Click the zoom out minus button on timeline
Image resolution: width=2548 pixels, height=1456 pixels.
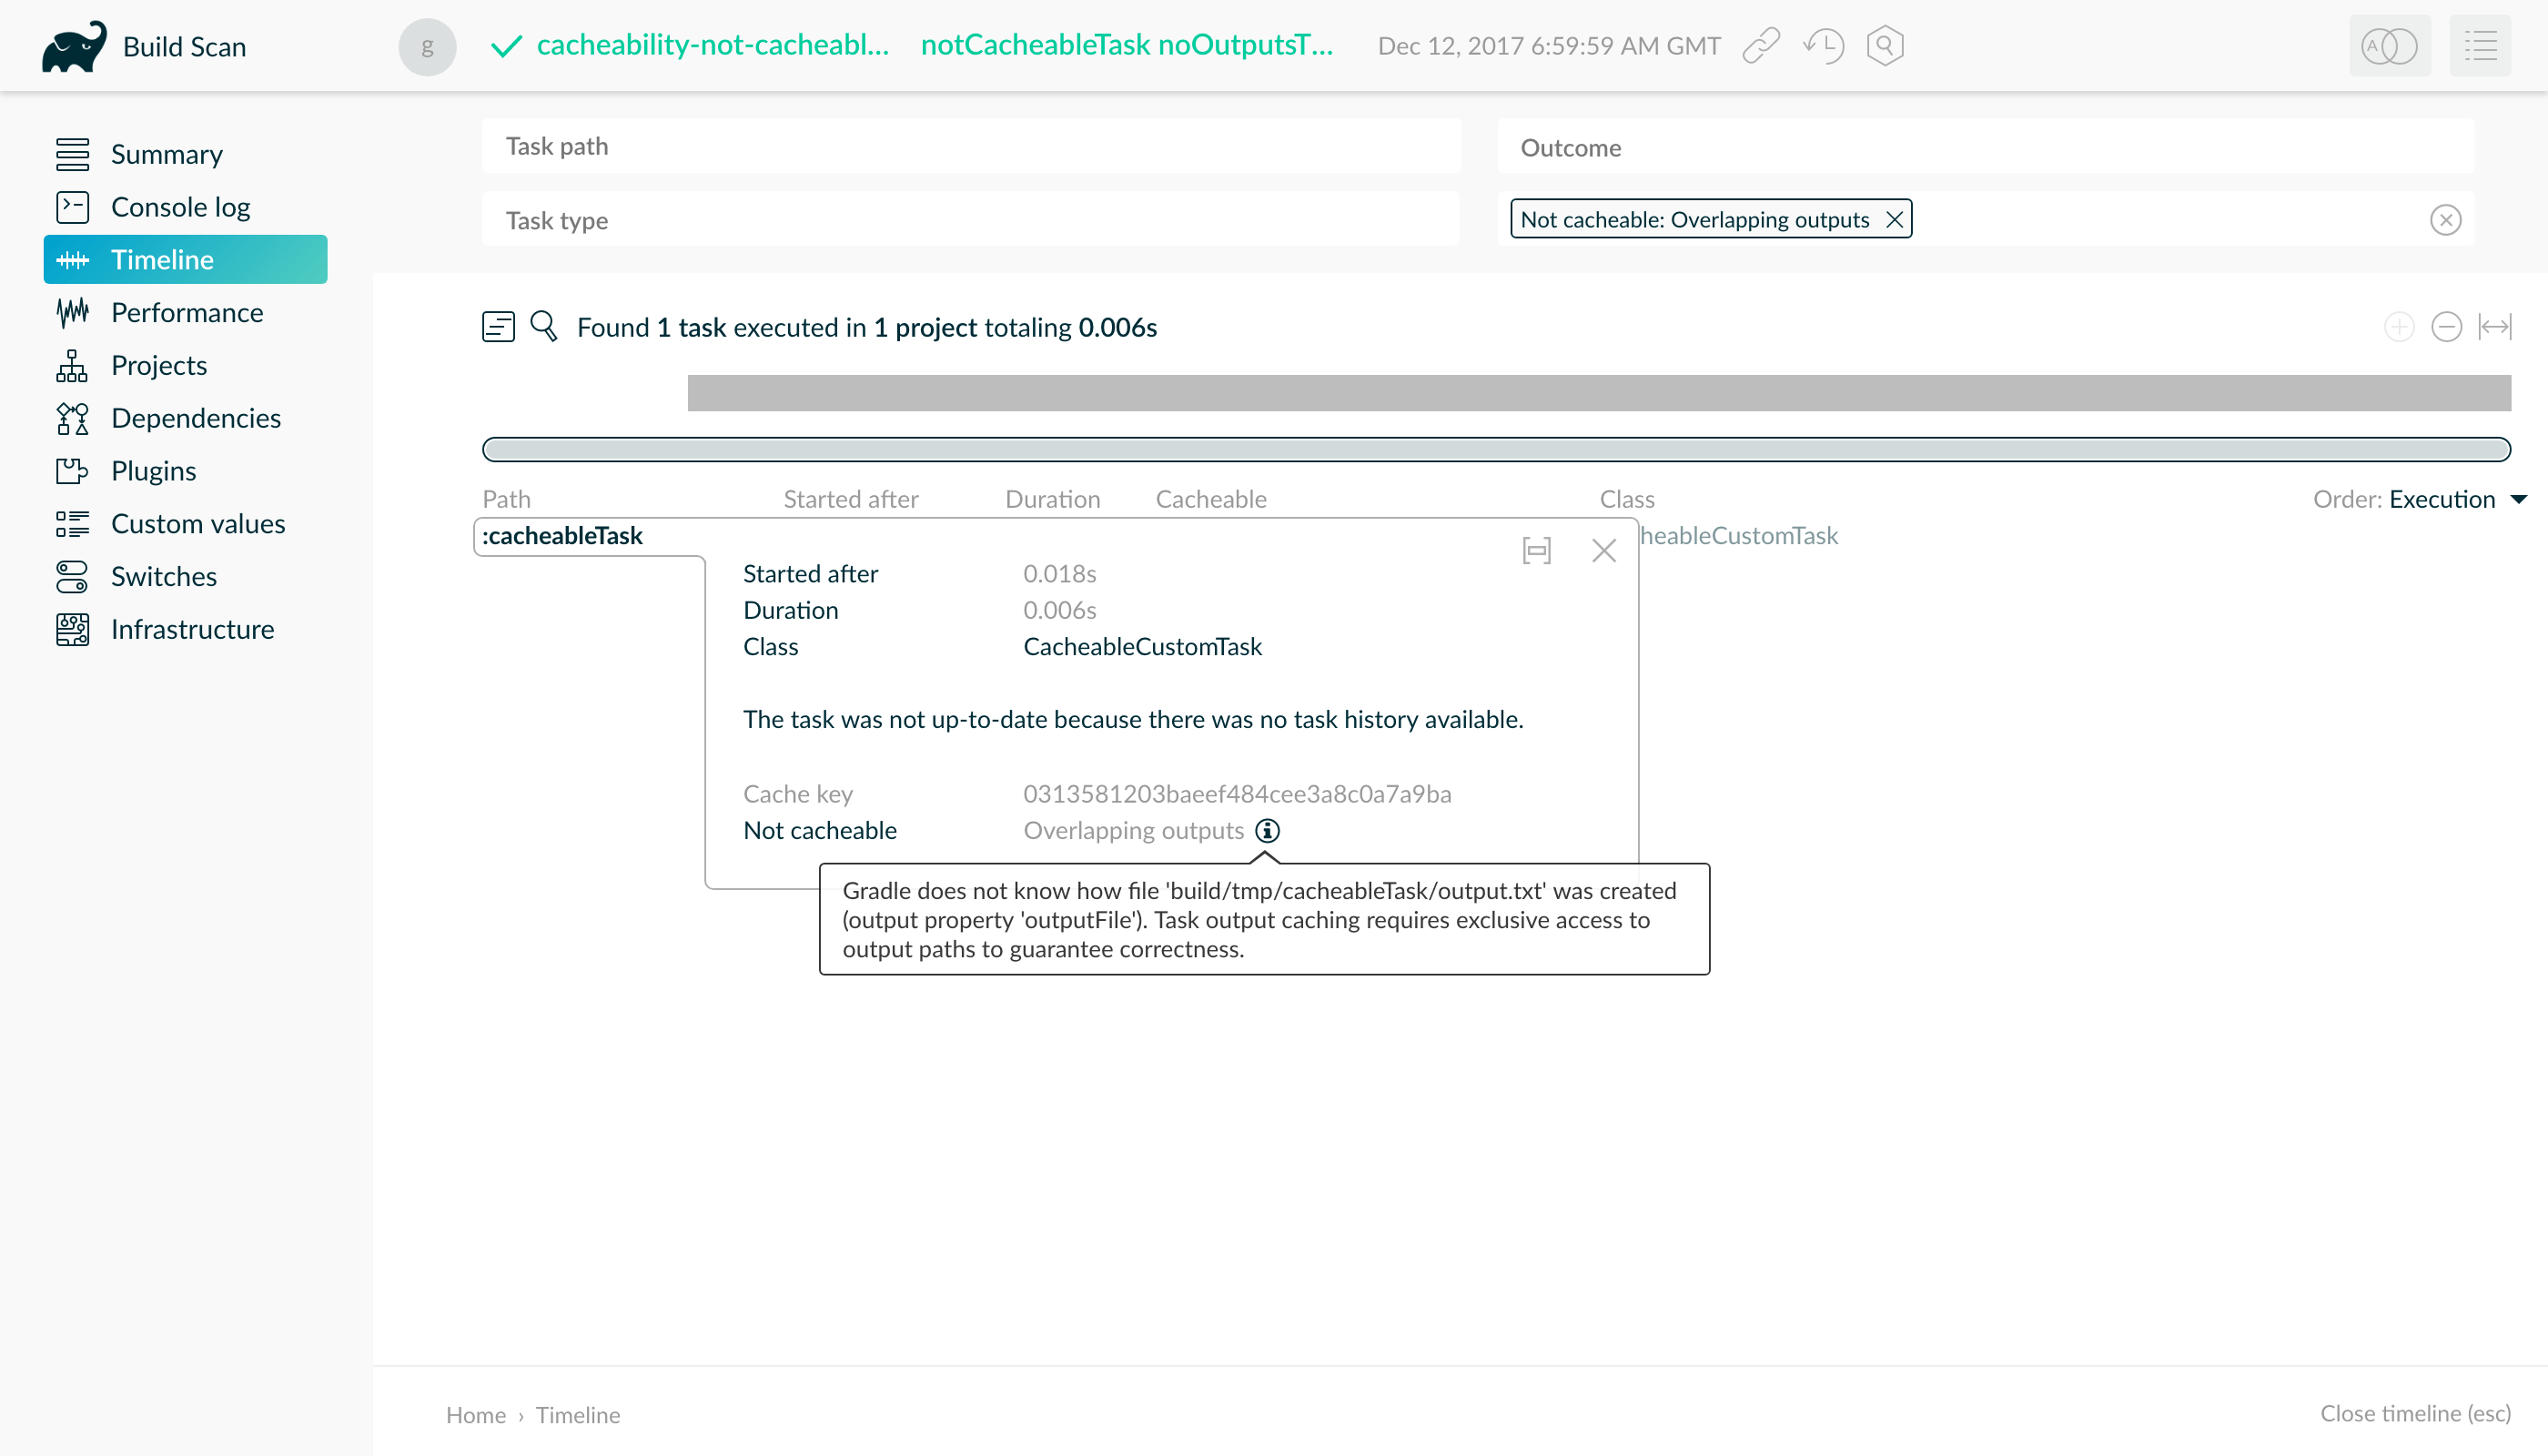pos(2446,329)
